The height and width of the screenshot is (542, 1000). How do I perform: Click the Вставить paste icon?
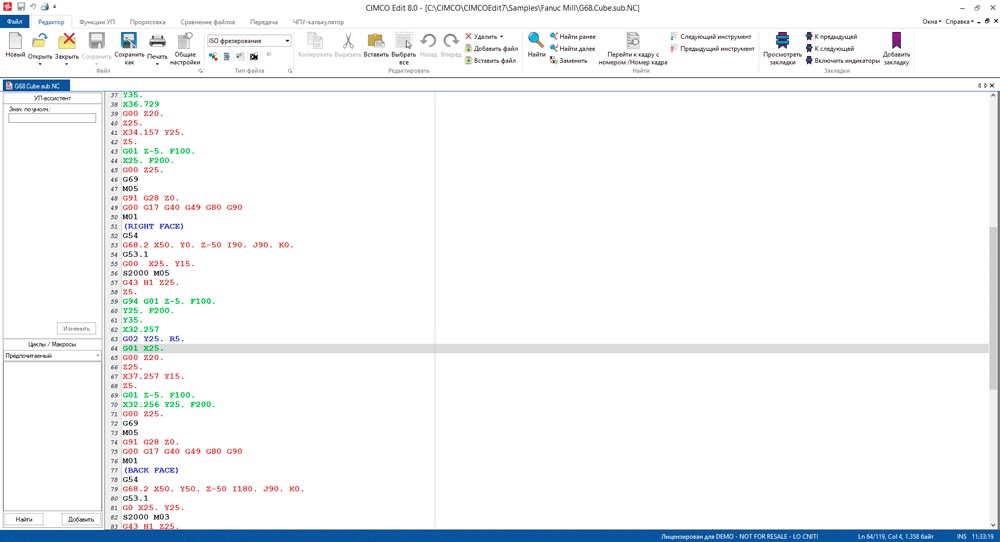tap(376, 41)
